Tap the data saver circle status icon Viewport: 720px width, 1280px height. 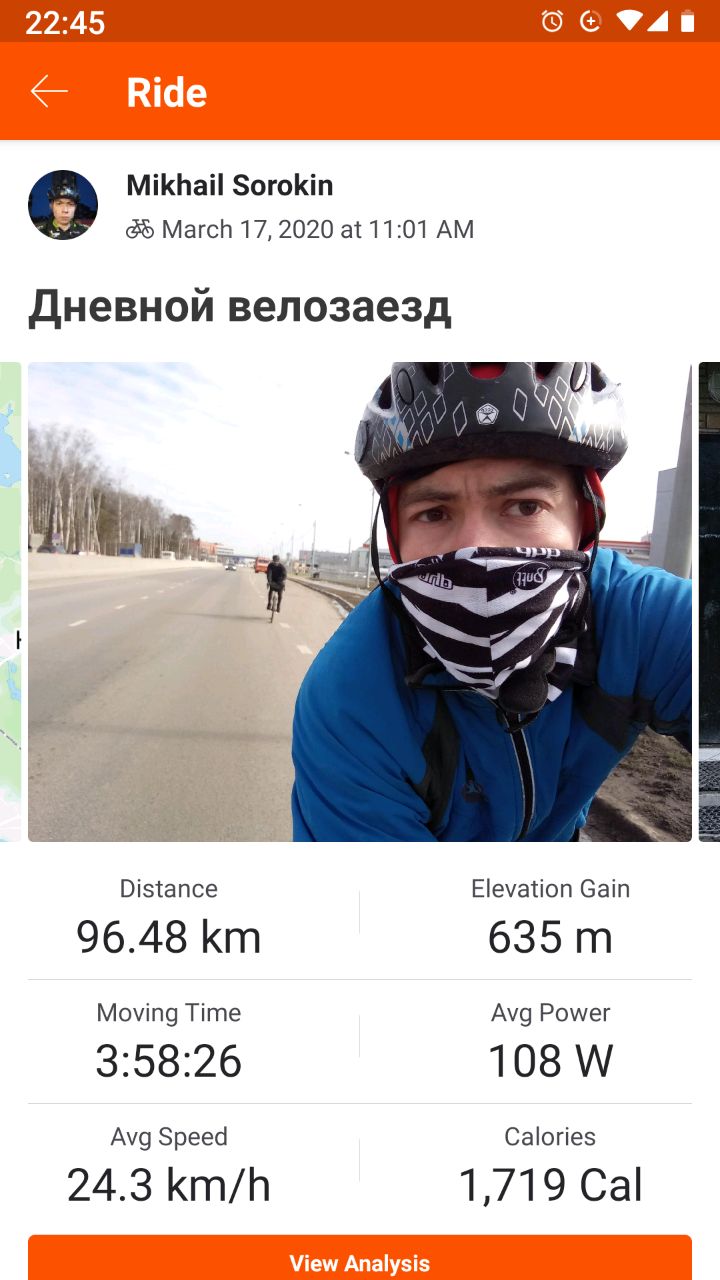(x=591, y=21)
